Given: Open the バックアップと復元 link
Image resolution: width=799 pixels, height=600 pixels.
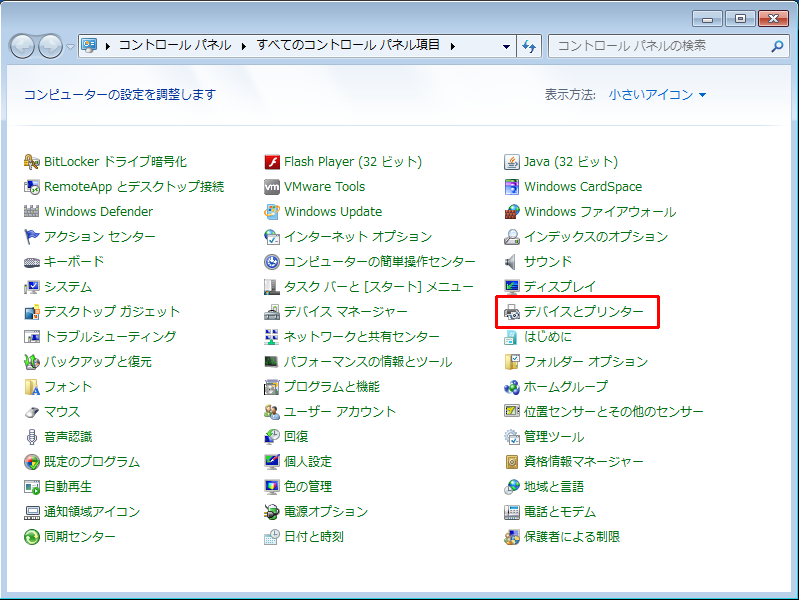Looking at the screenshot, I should tap(98, 362).
